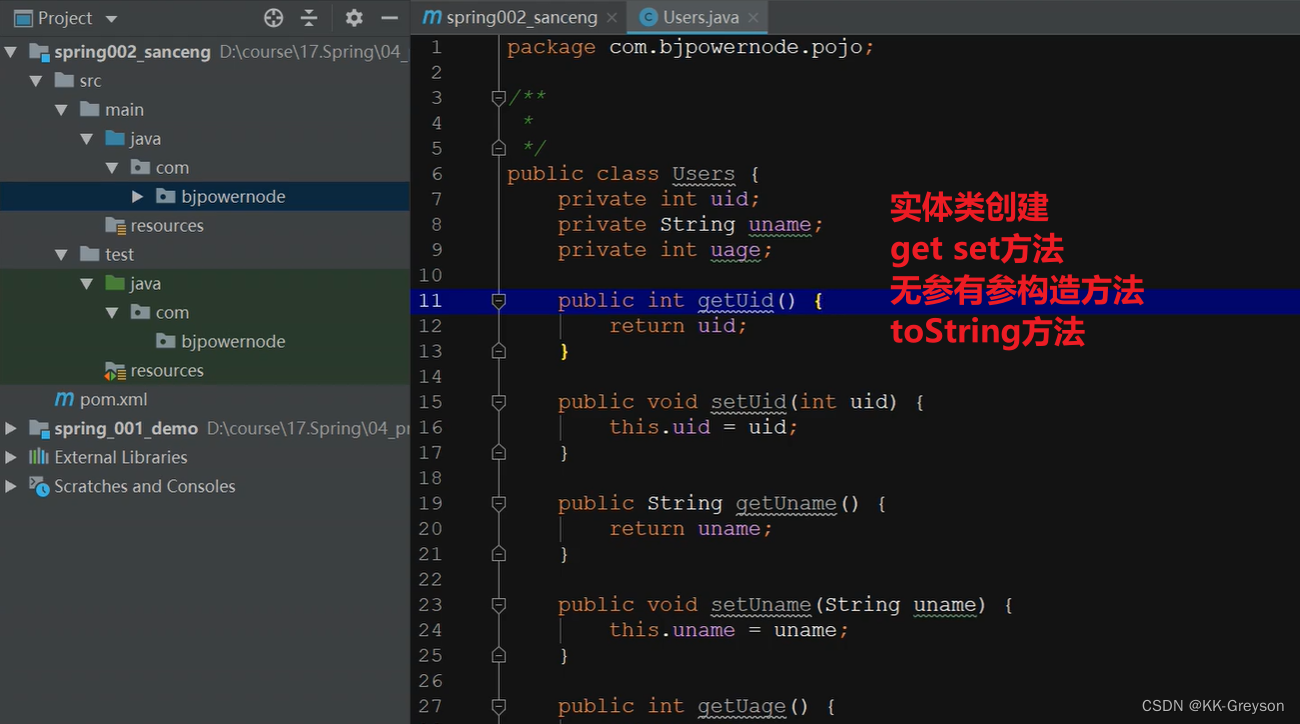Viewport: 1300px width, 724px height.
Task: Click the Scratches and Consoles icon
Action: point(39,486)
